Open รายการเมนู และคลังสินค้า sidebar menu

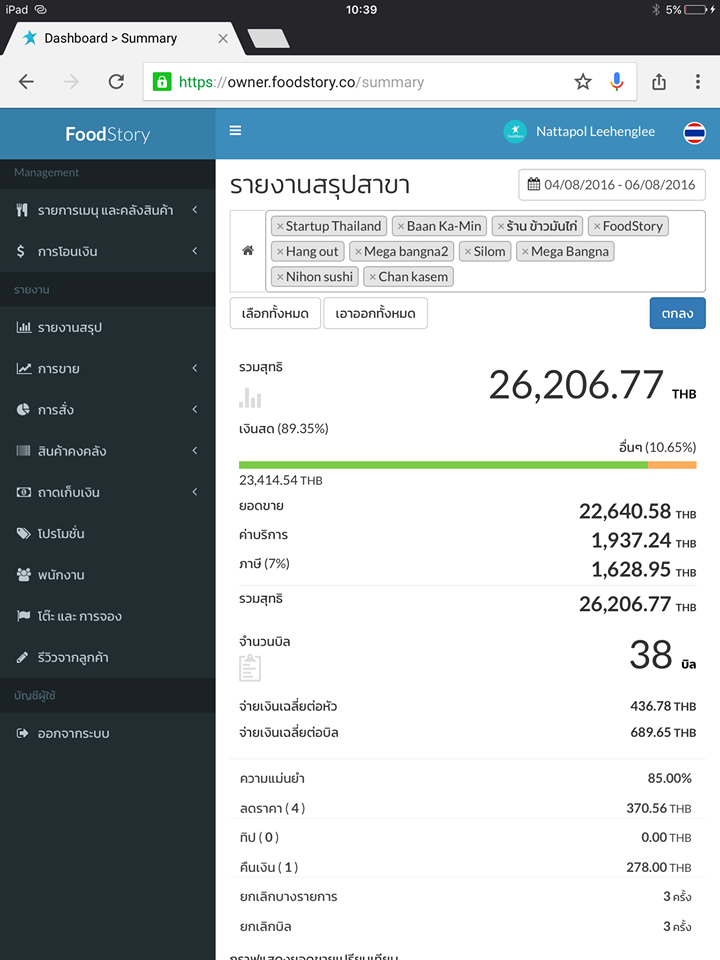pos(107,210)
